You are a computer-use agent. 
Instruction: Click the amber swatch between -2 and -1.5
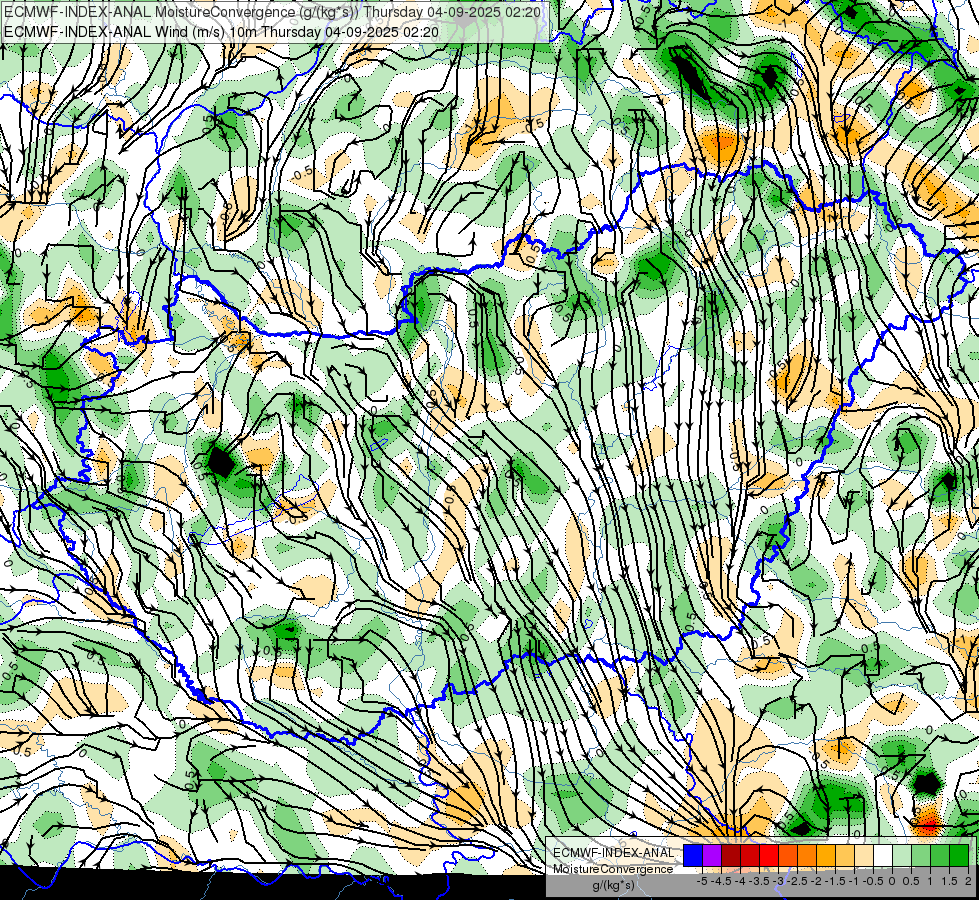[826, 855]
